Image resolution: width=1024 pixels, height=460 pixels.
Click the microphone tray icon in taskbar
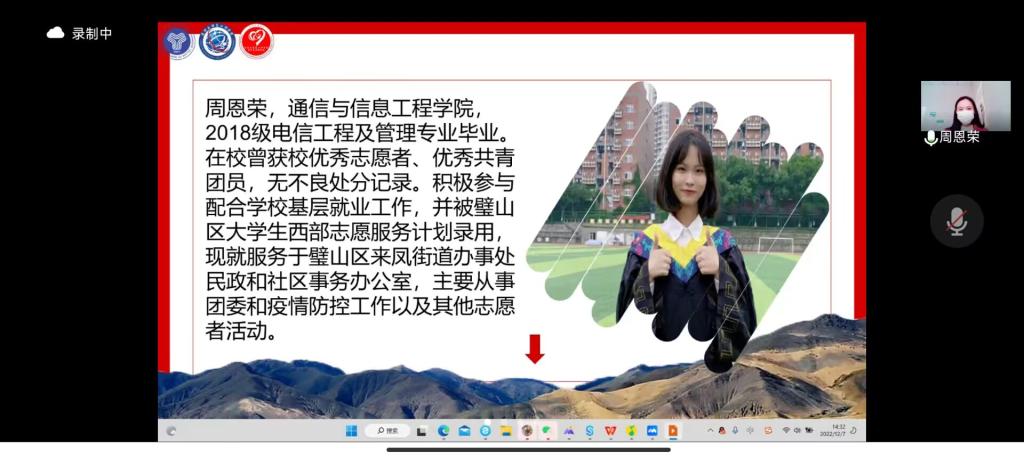(735, 431)
